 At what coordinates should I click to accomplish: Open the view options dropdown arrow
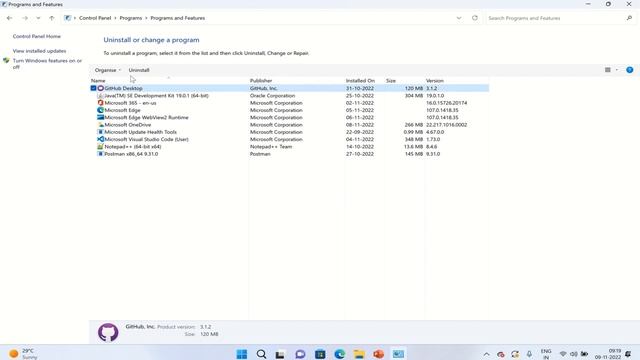click(617, 70)
